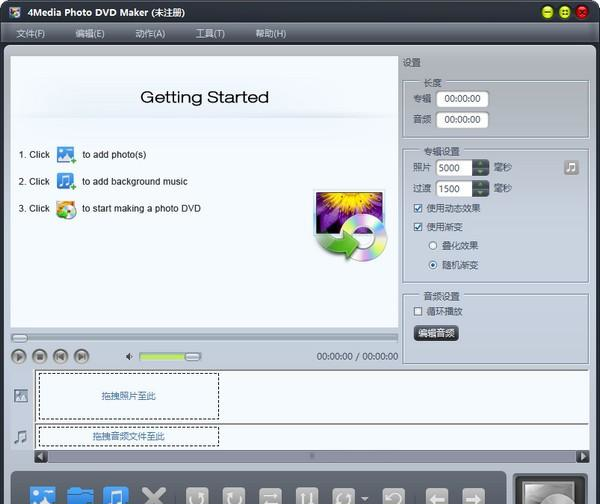The height and width of the screenshot is (504, 600).
Task: Go to previous photo in preview
Action: tap(60, 357)
